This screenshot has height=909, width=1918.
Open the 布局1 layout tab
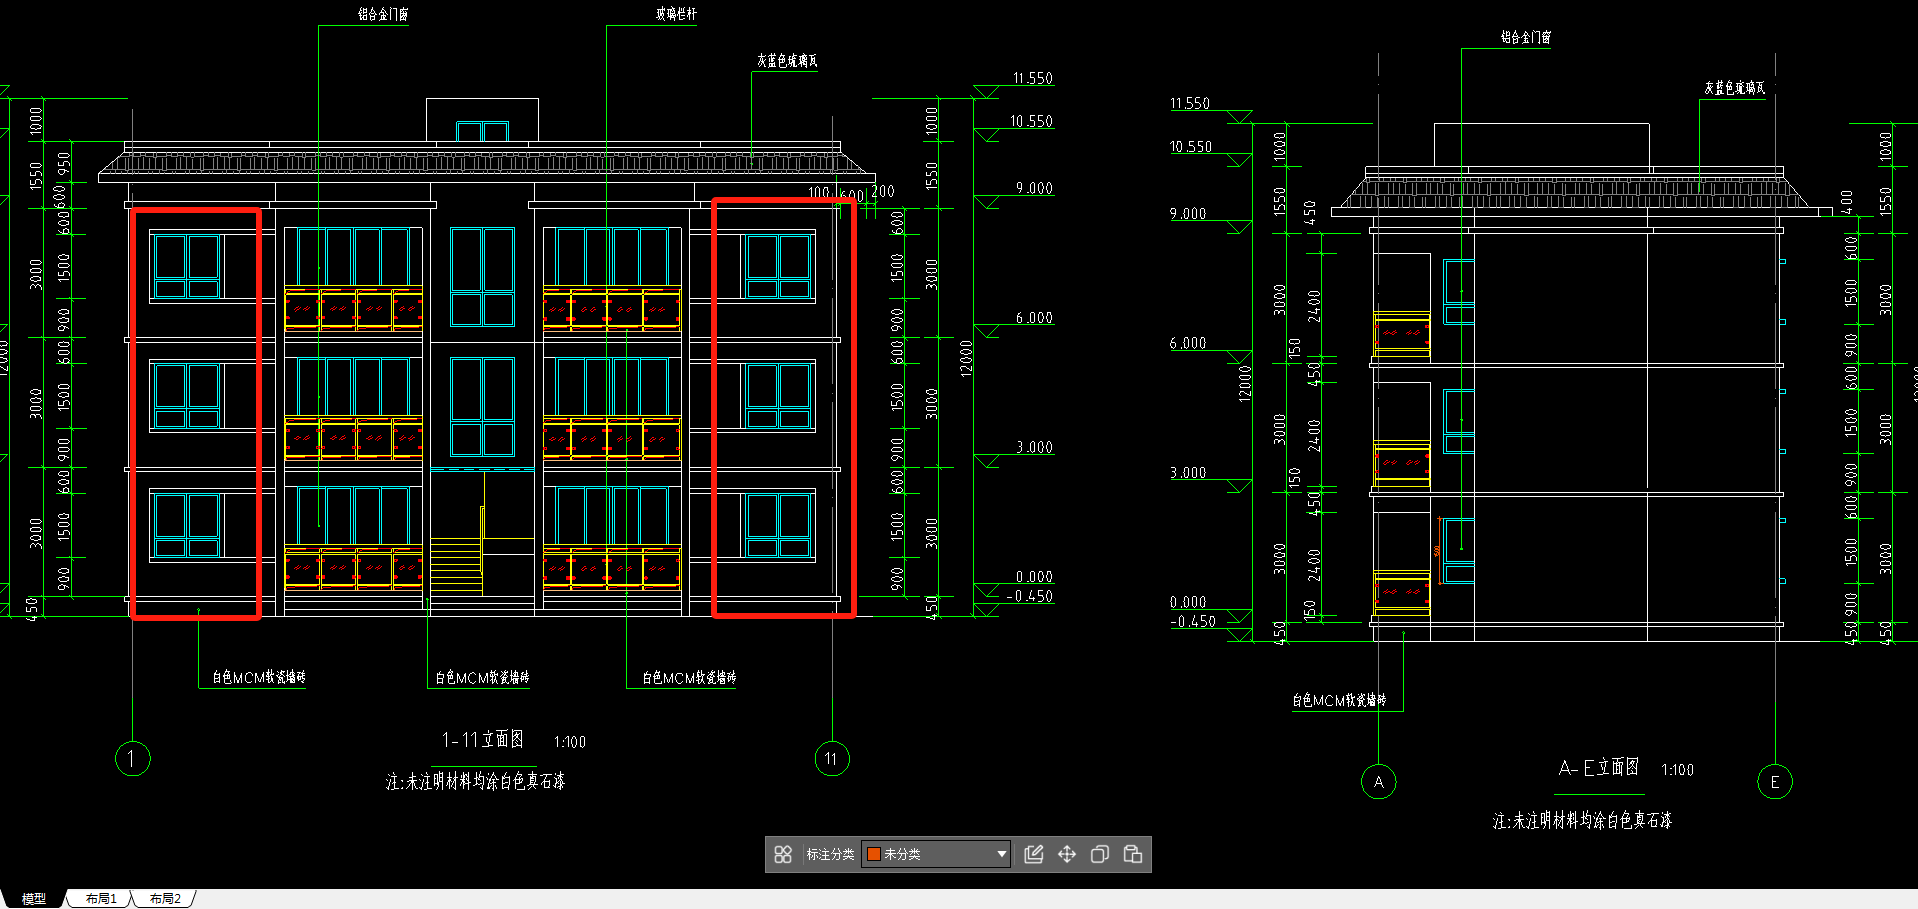click(x=101, y=899)
